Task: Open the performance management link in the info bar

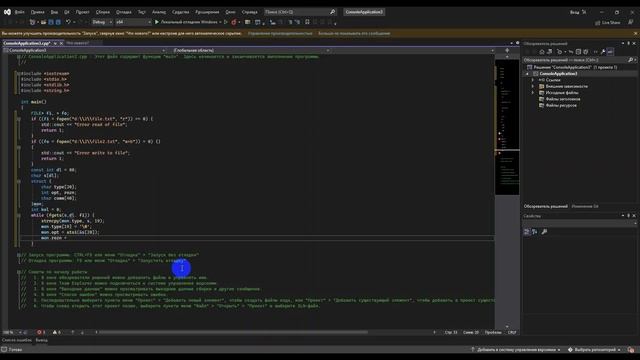Action: (x=280, y=33)
